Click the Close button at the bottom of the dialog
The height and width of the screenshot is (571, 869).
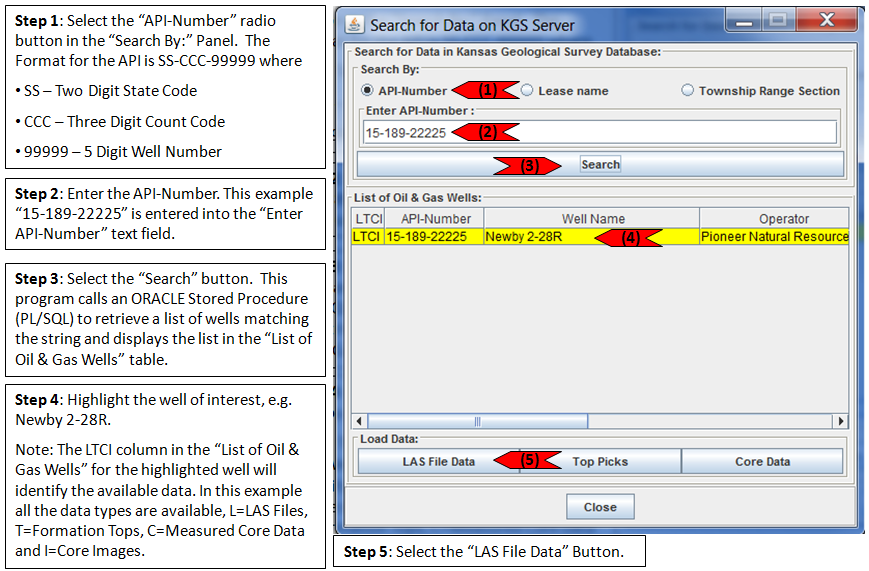[600, 507]
